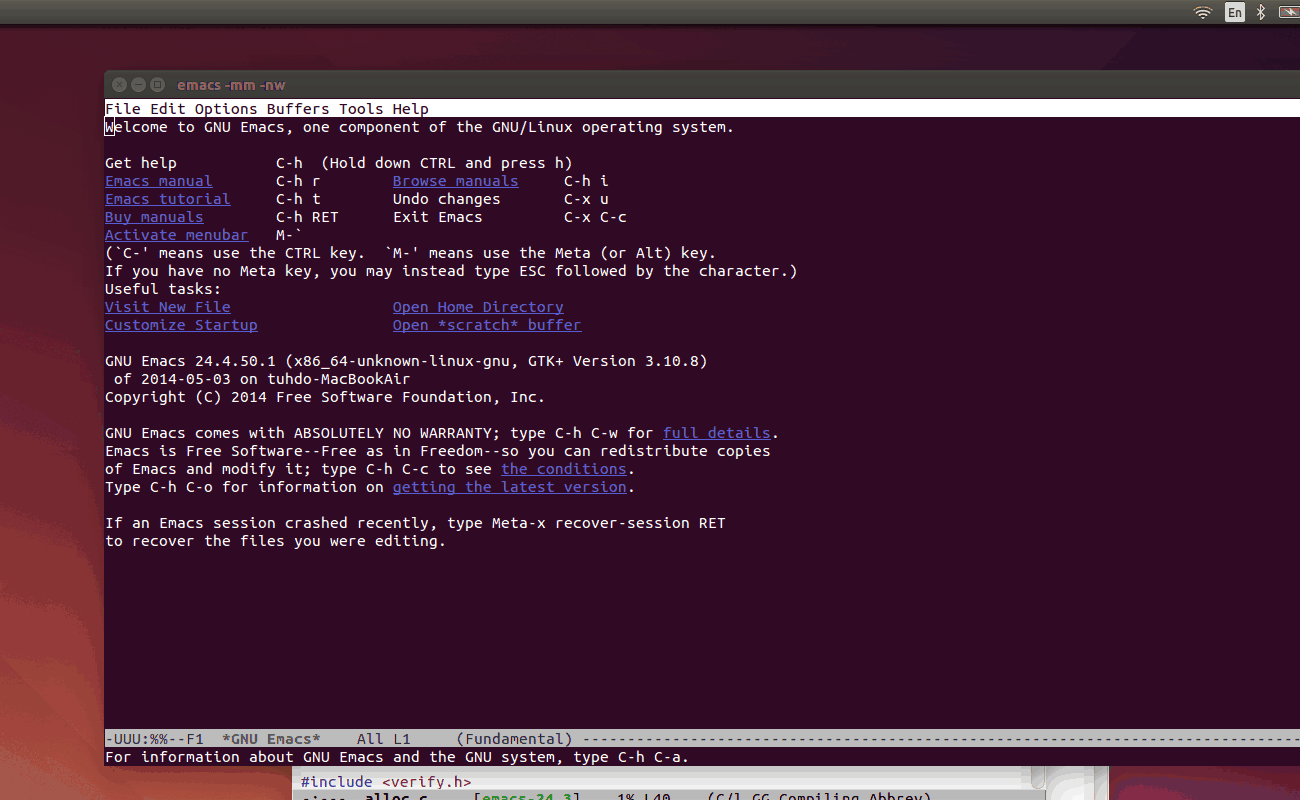Click the 'Copyright (C) 2014' line
The height and width of the screenshot is (800, 1300).
click(325, 397)
